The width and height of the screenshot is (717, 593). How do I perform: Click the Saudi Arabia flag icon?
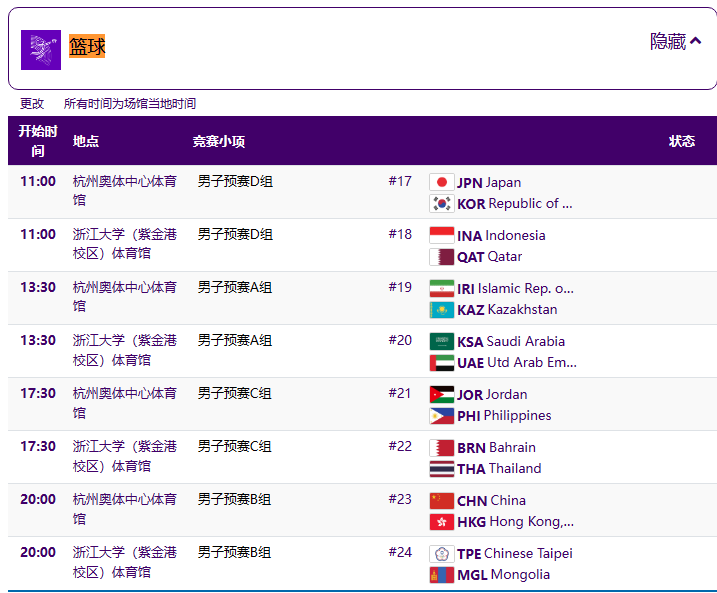tap(441, 341)
